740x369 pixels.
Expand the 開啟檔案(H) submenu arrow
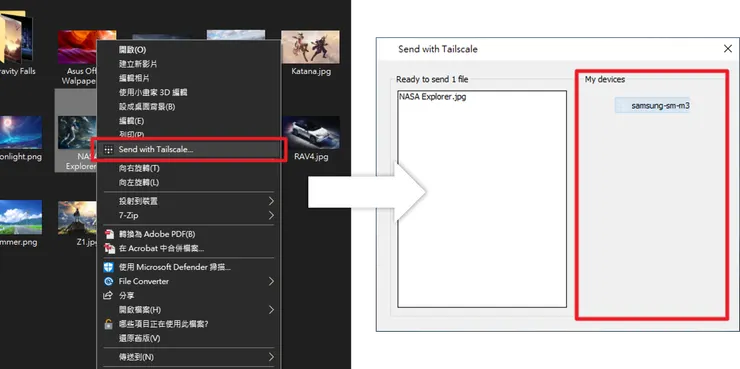(271, 310)
